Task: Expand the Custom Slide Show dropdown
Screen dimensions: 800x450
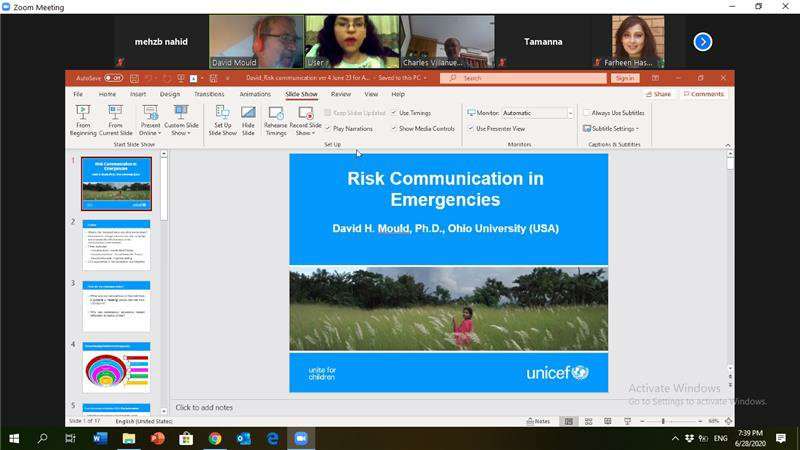Action: (x=181, y=119)
